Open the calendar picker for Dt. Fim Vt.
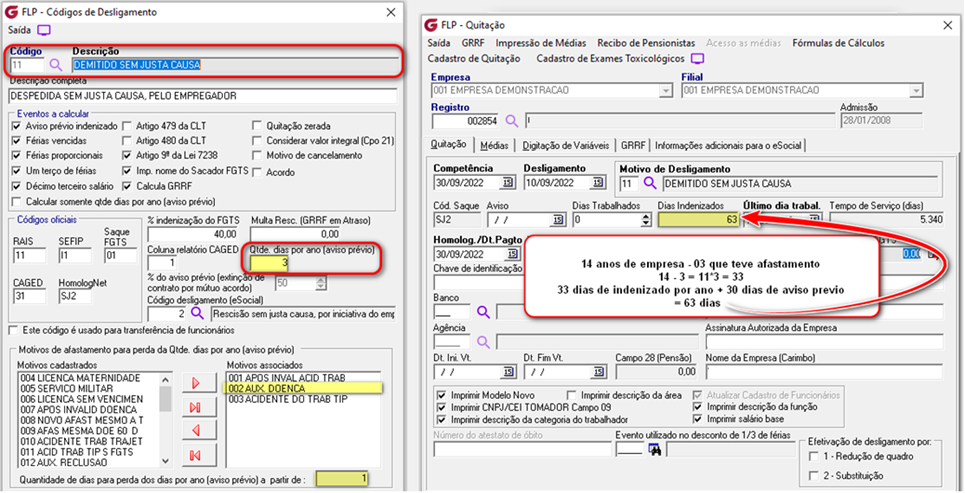This screenshot has width=965, height=493. tap(598, 372)
